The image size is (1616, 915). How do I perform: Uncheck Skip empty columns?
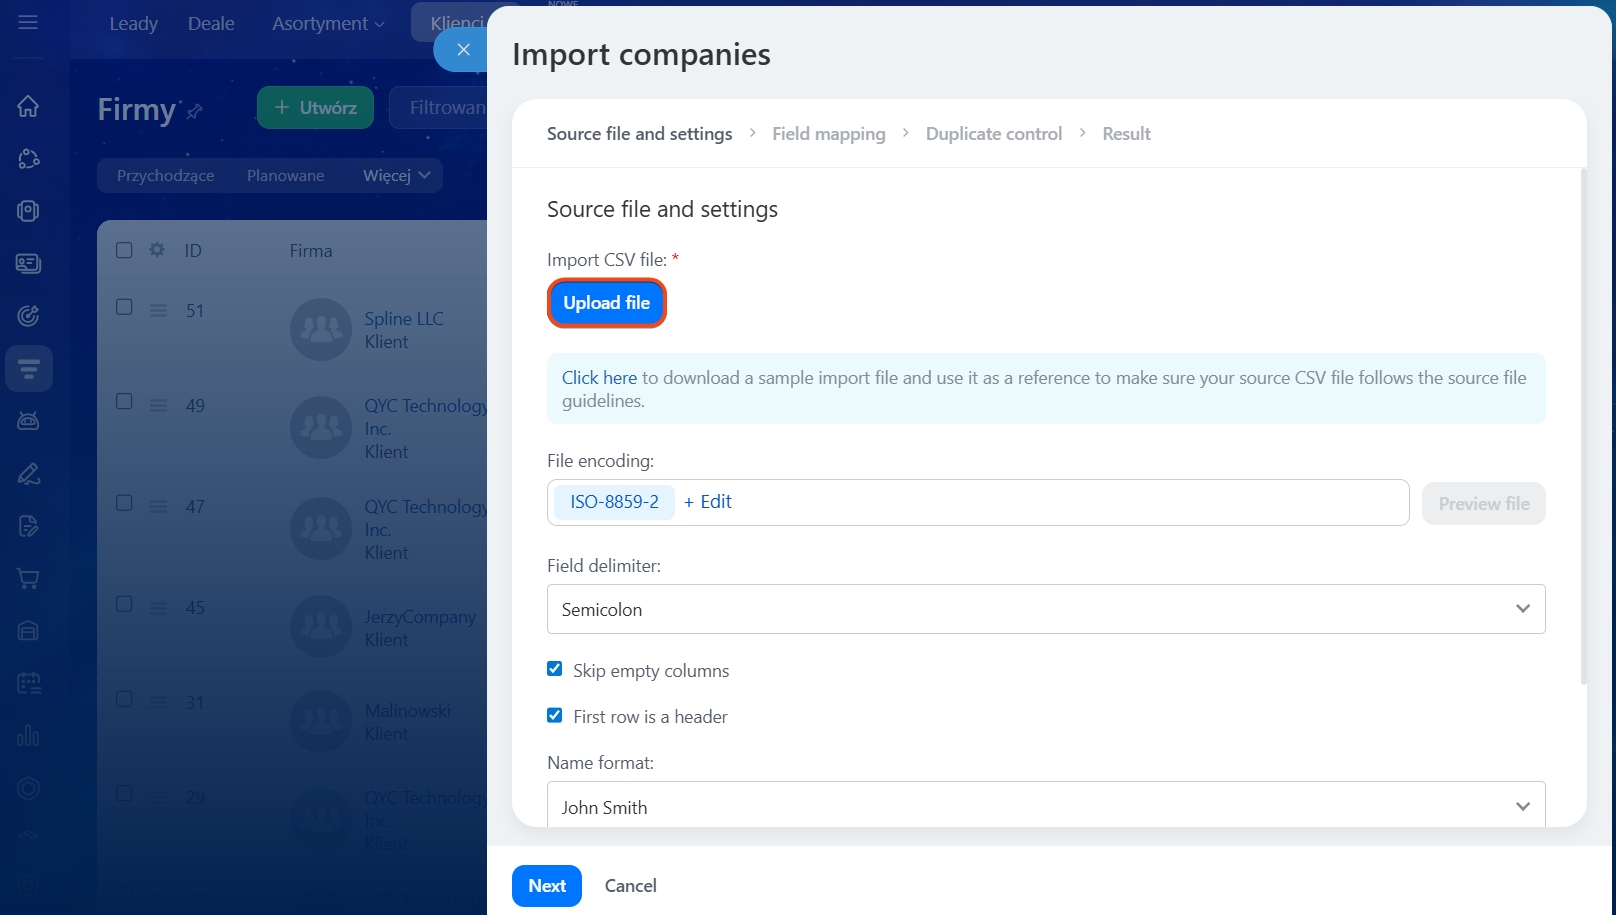click(555, 669)
